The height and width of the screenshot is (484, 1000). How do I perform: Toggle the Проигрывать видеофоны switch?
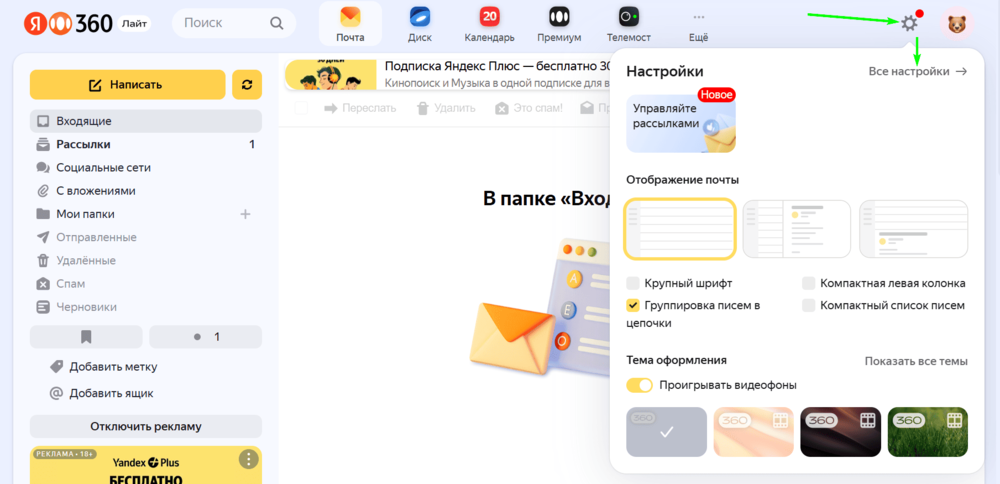pos(640,385)
